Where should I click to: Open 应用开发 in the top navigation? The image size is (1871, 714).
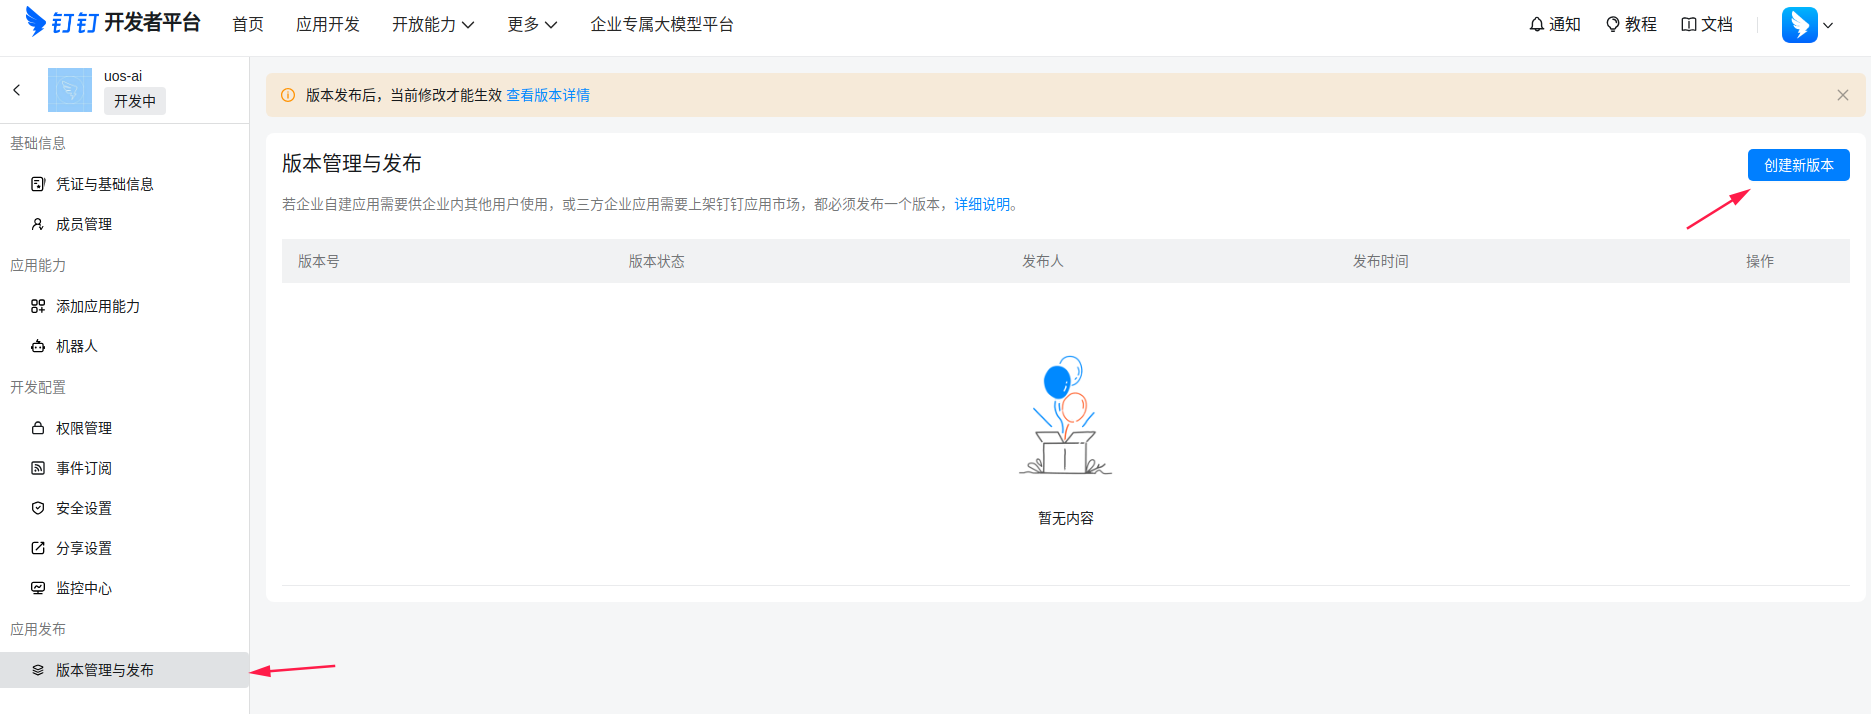click(328, 24)
